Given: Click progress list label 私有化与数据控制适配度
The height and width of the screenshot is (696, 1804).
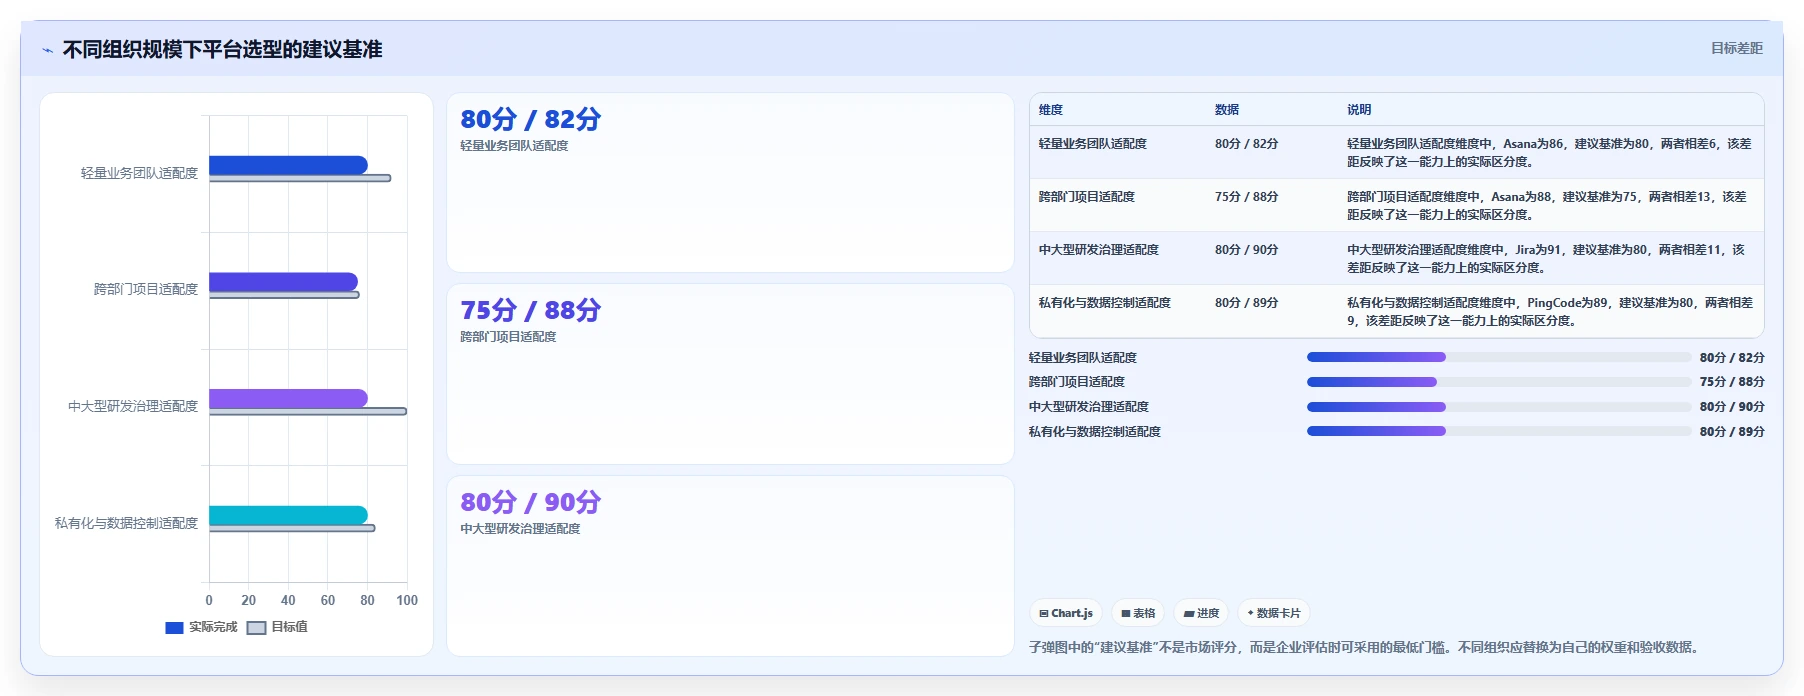Looking at the screenshot, I should point(1095,432).
